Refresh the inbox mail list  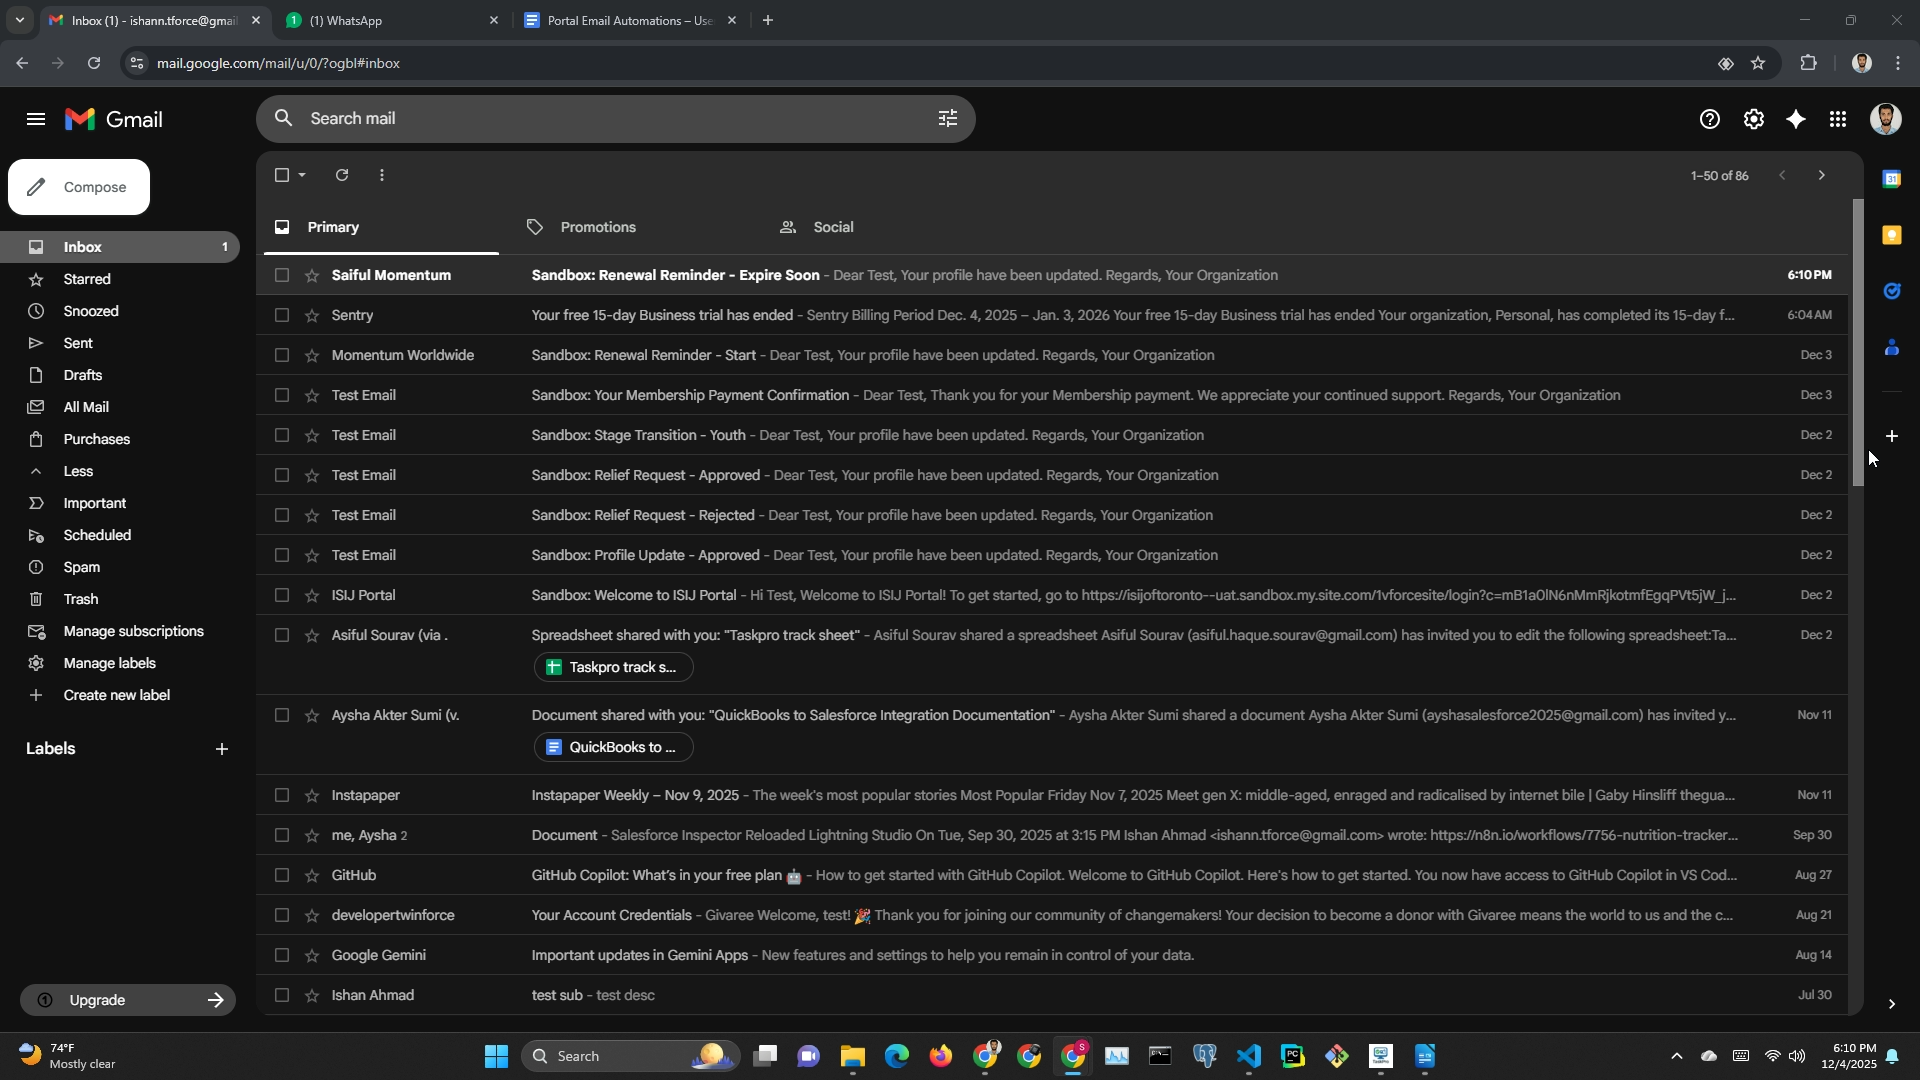point(342,175)
